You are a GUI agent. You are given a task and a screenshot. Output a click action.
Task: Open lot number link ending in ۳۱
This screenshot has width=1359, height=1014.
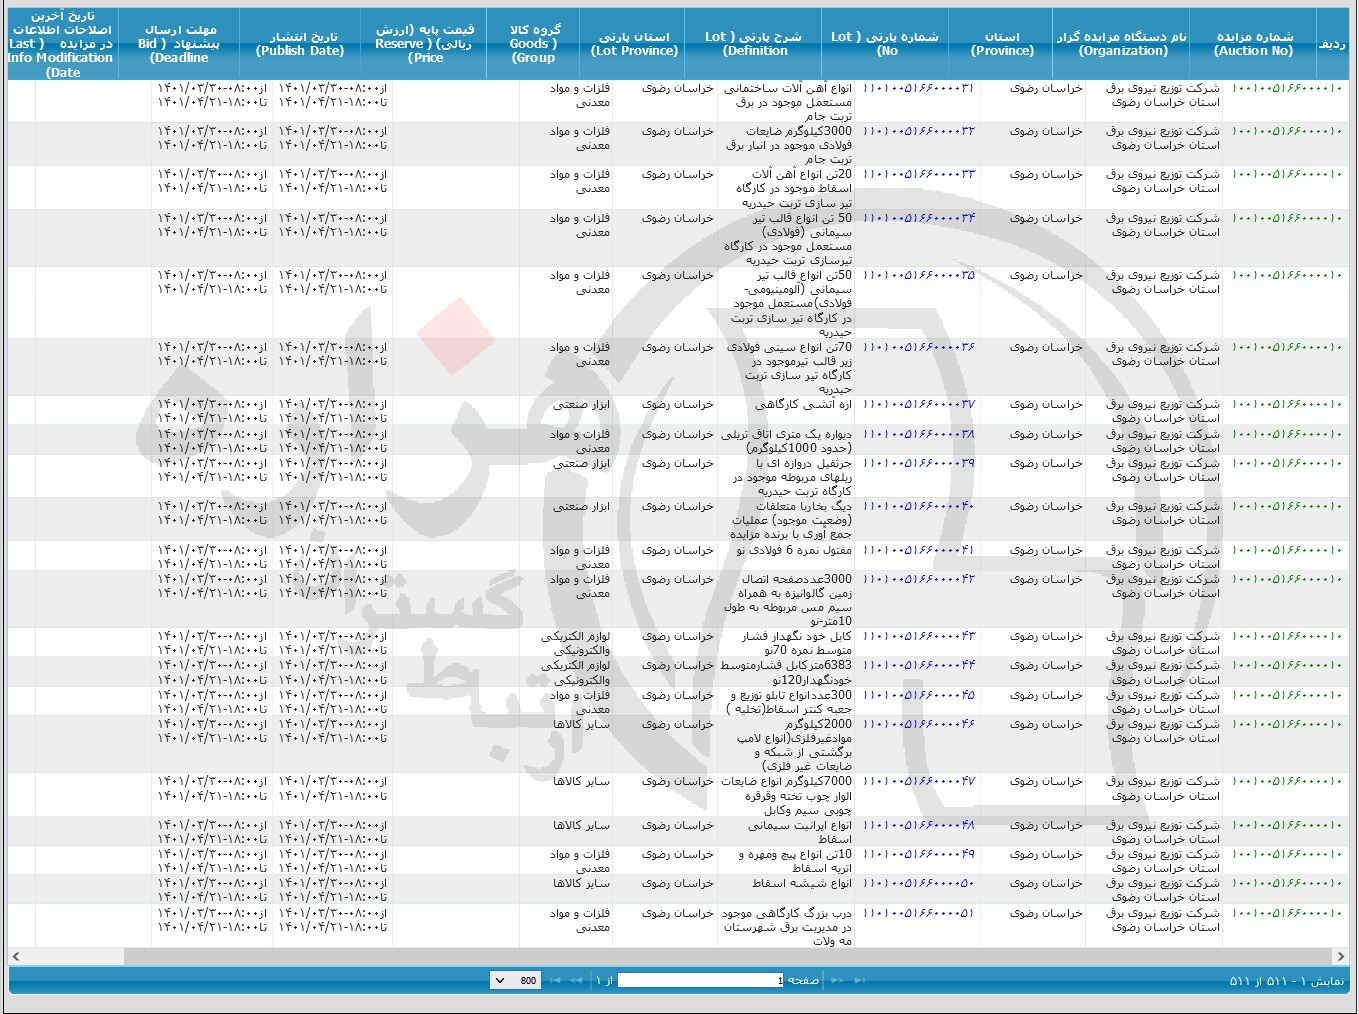[918, 89]
